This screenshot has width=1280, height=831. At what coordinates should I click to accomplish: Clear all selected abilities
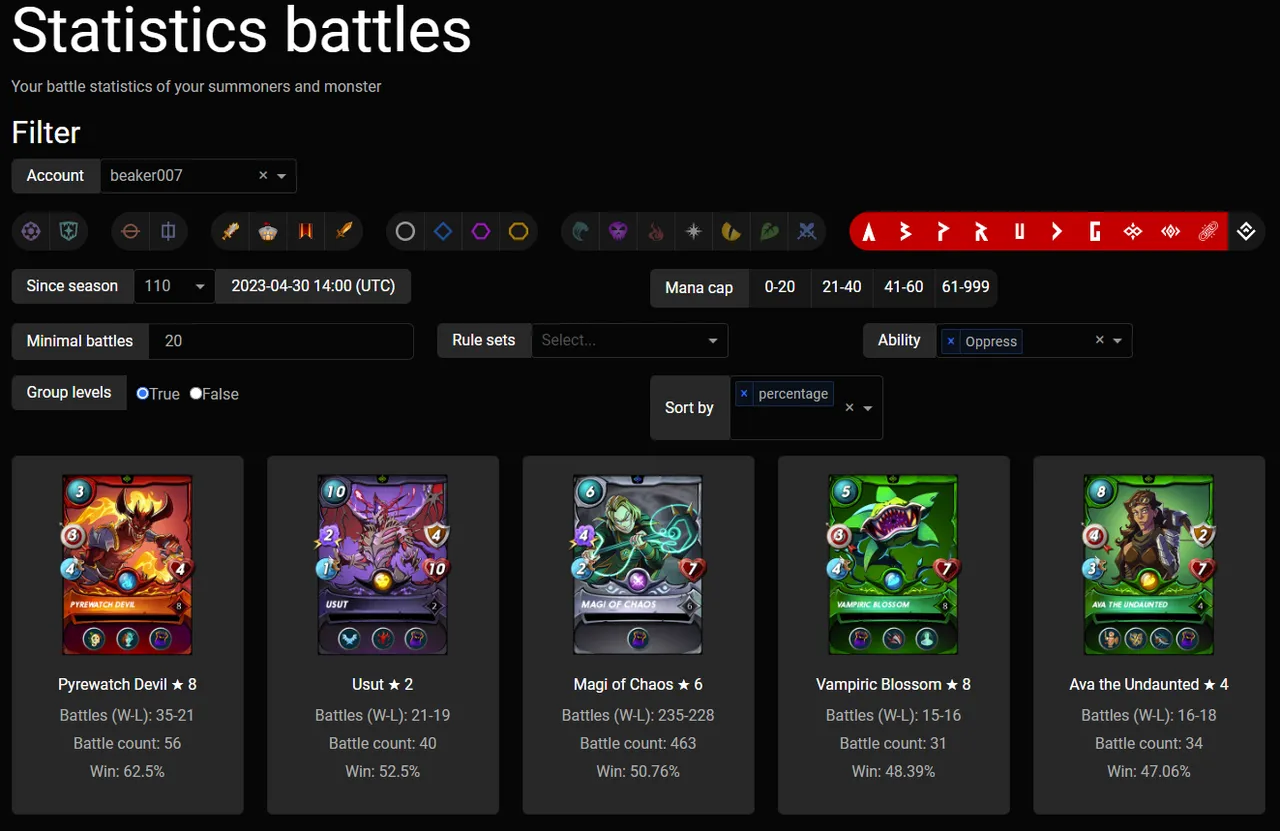click(1099, 340)
